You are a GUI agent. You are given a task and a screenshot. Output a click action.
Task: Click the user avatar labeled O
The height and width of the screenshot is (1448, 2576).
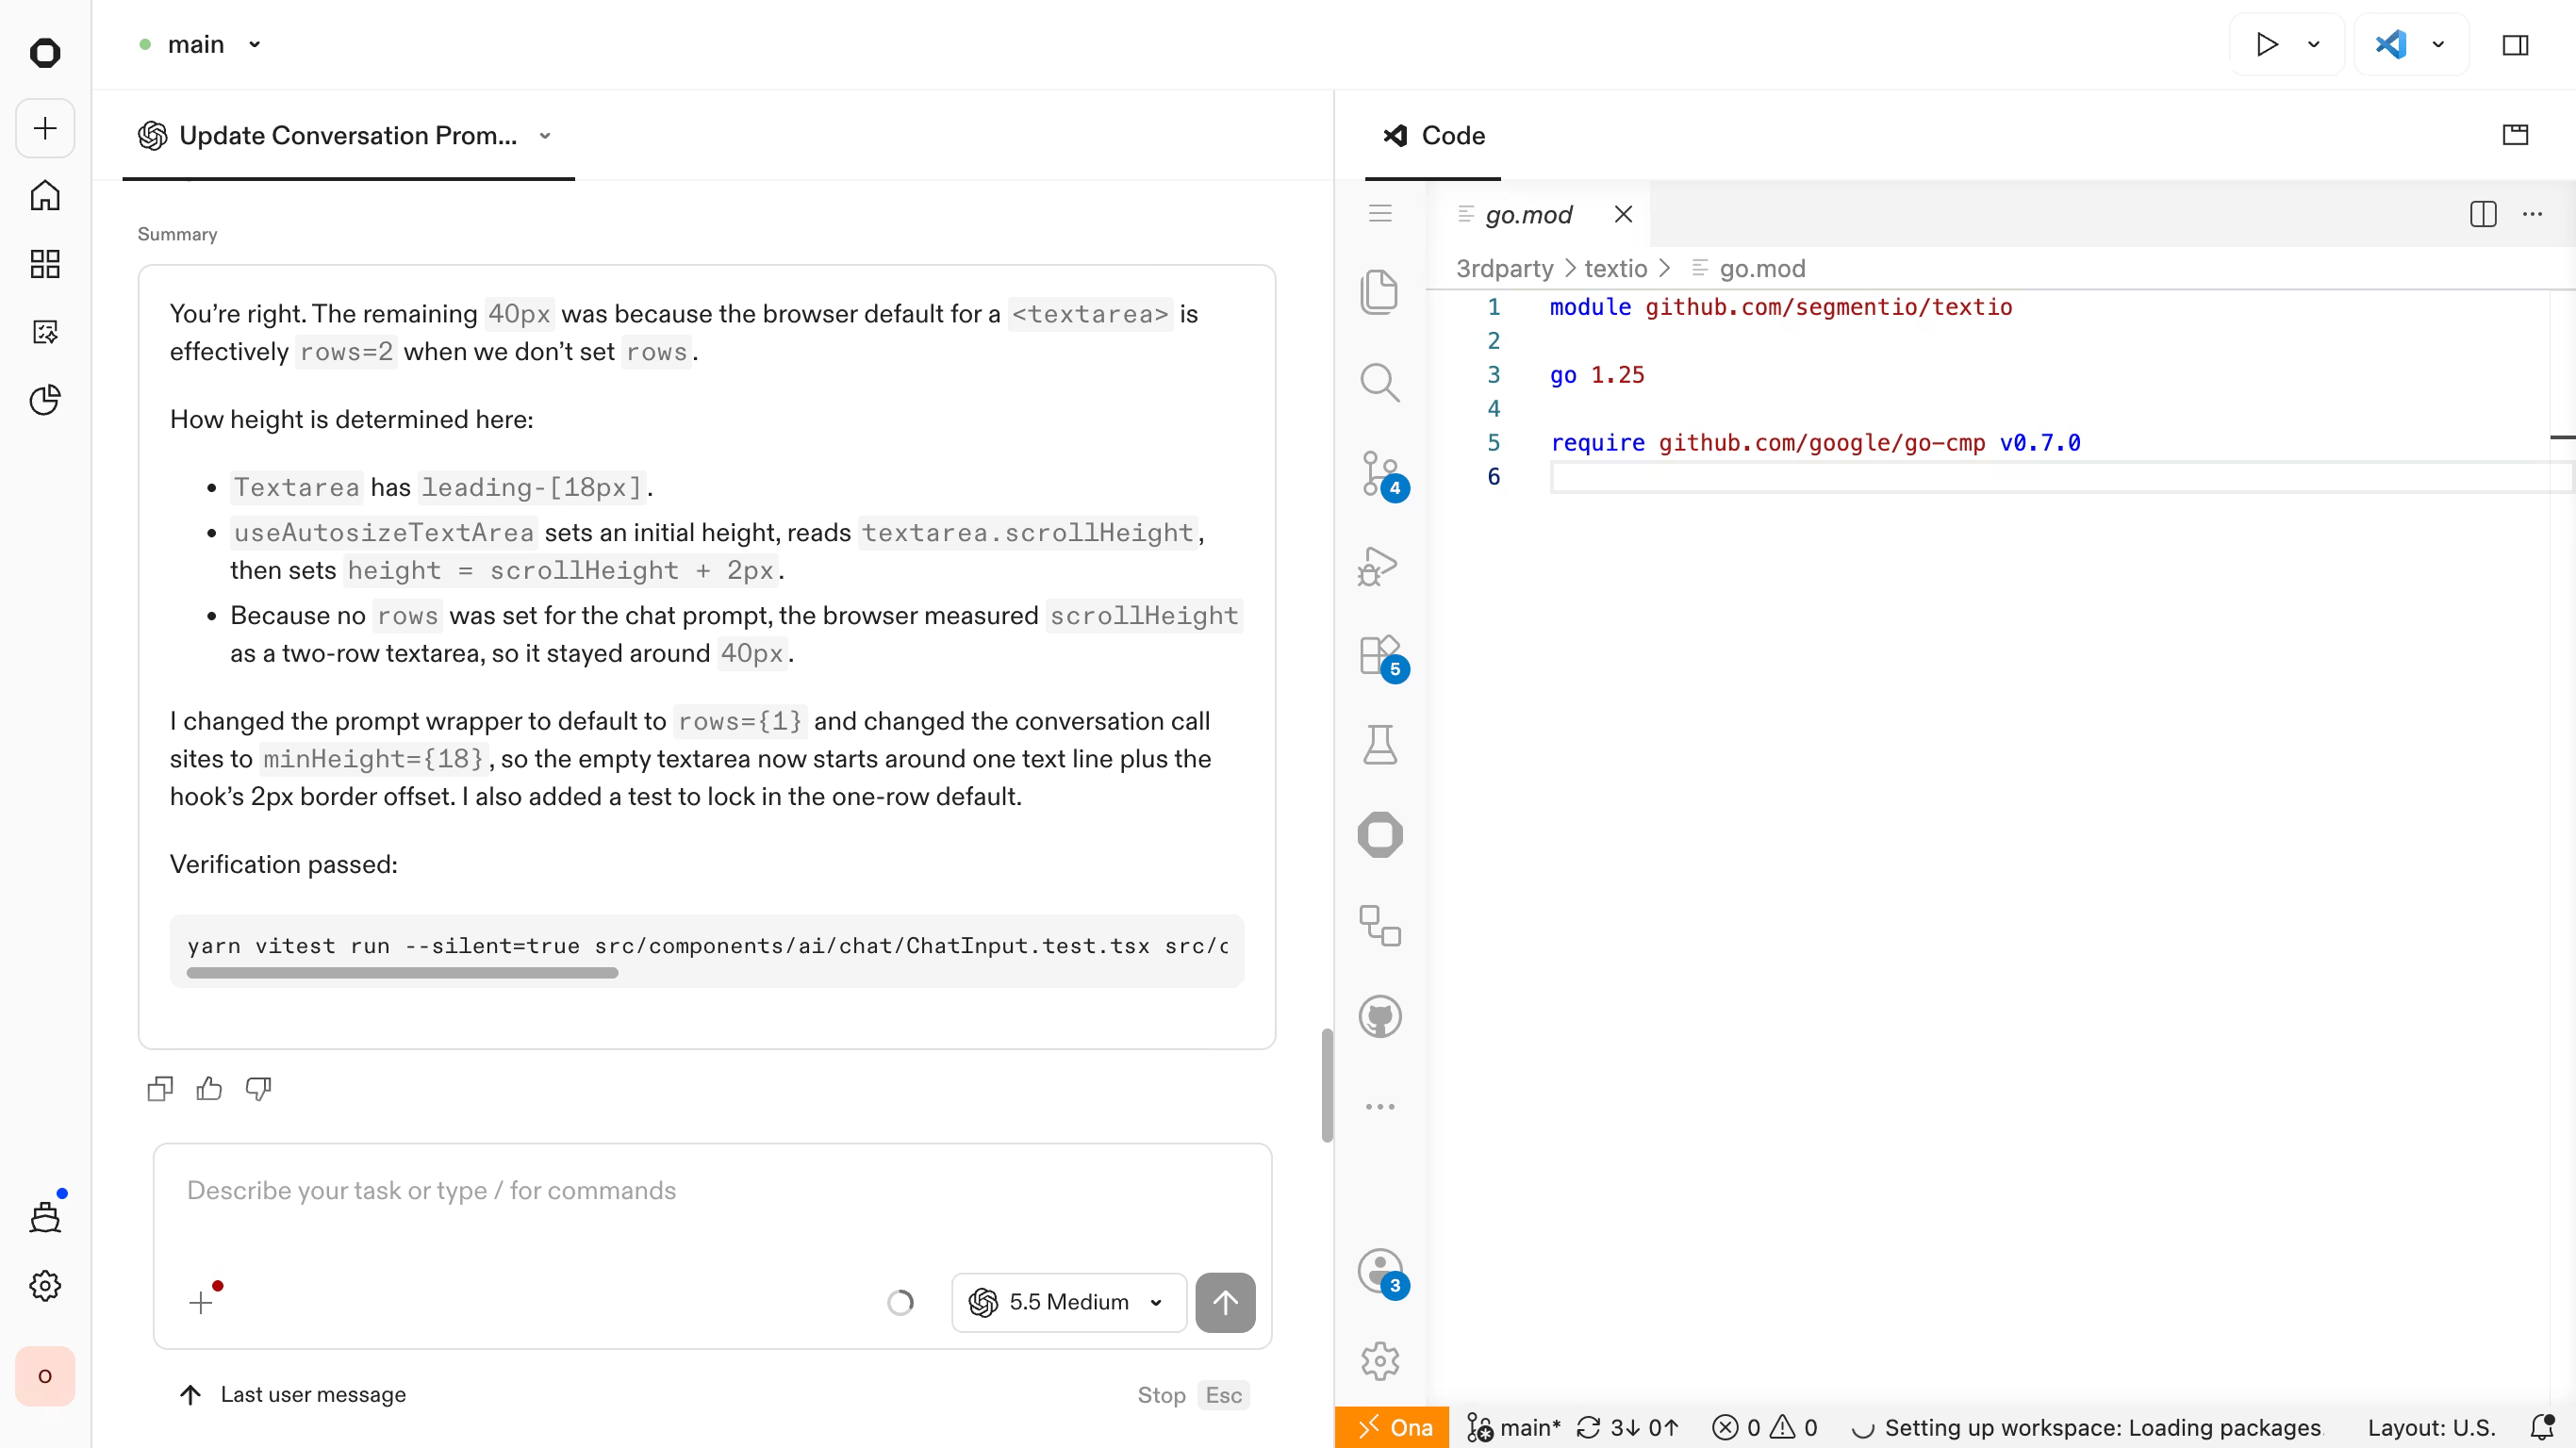point(45,1376)
